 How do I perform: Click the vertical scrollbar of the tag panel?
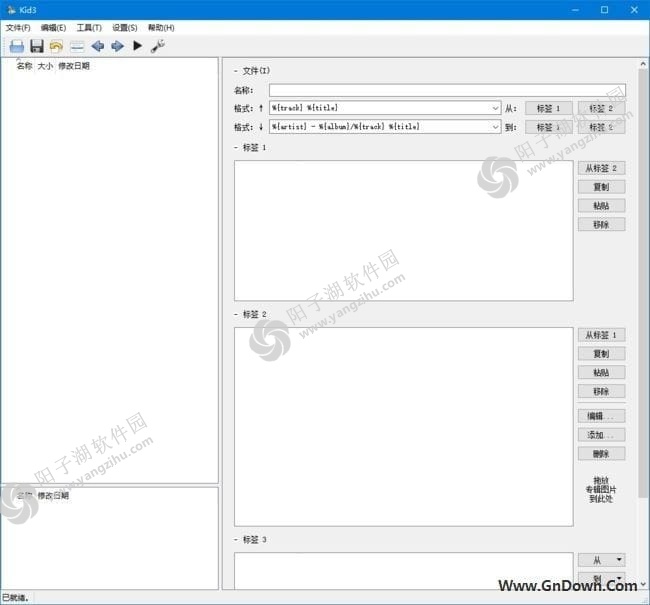pos(642,300)
